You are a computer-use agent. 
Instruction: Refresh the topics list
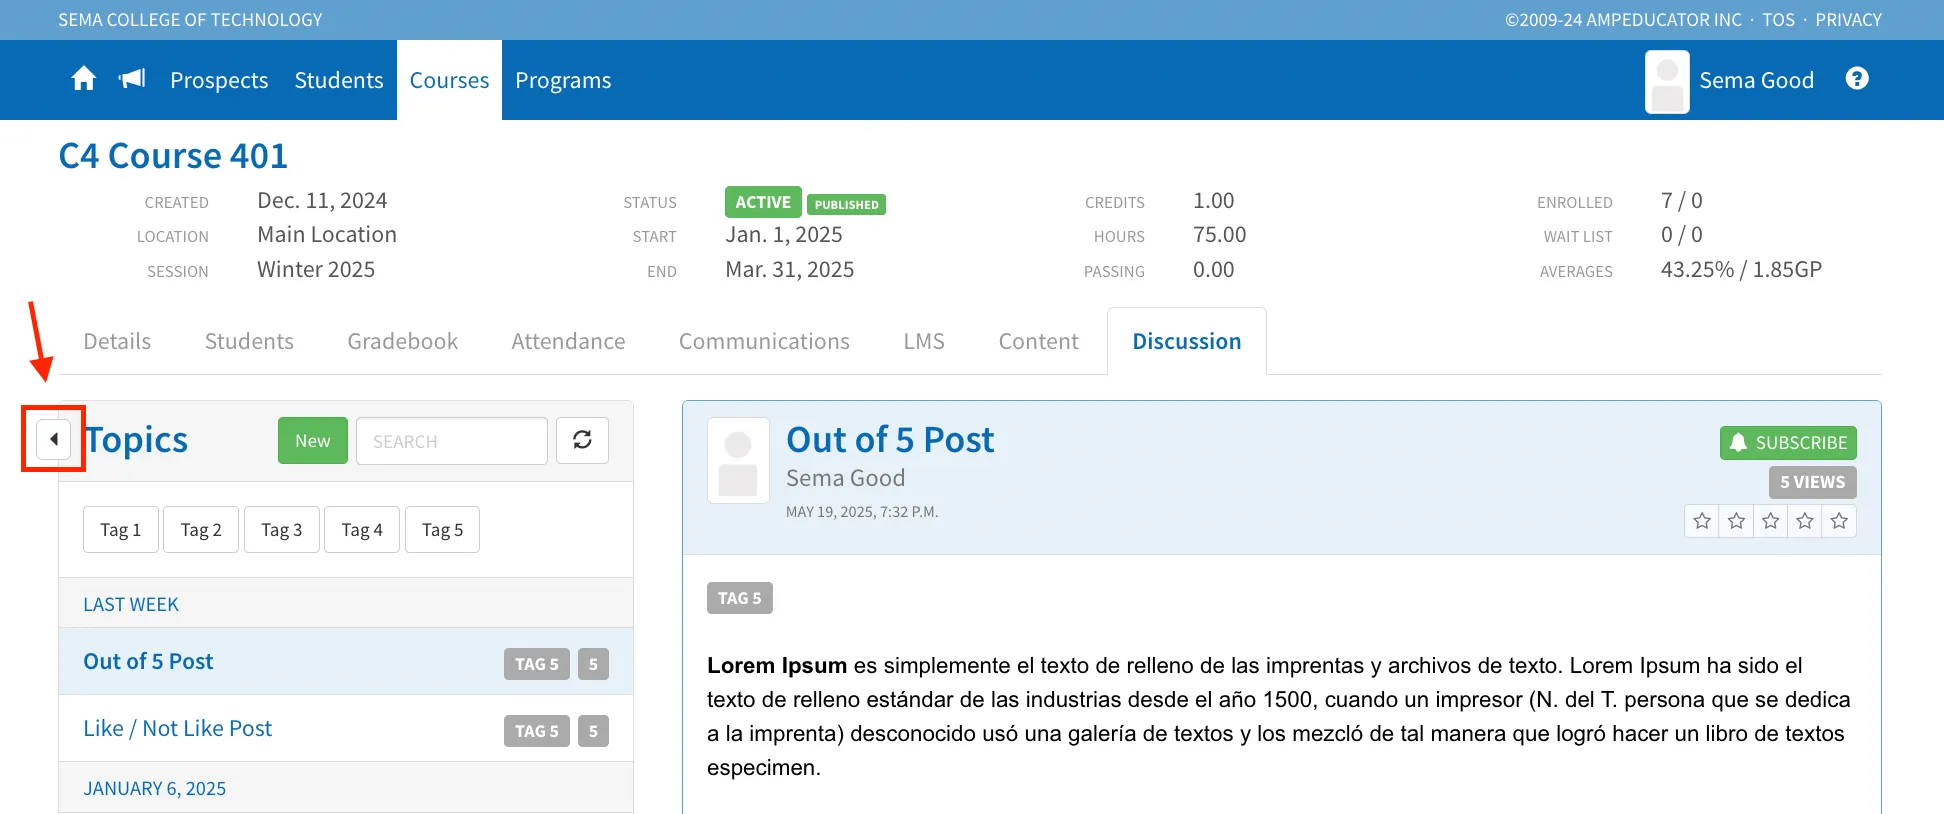[x=582, y=440]
